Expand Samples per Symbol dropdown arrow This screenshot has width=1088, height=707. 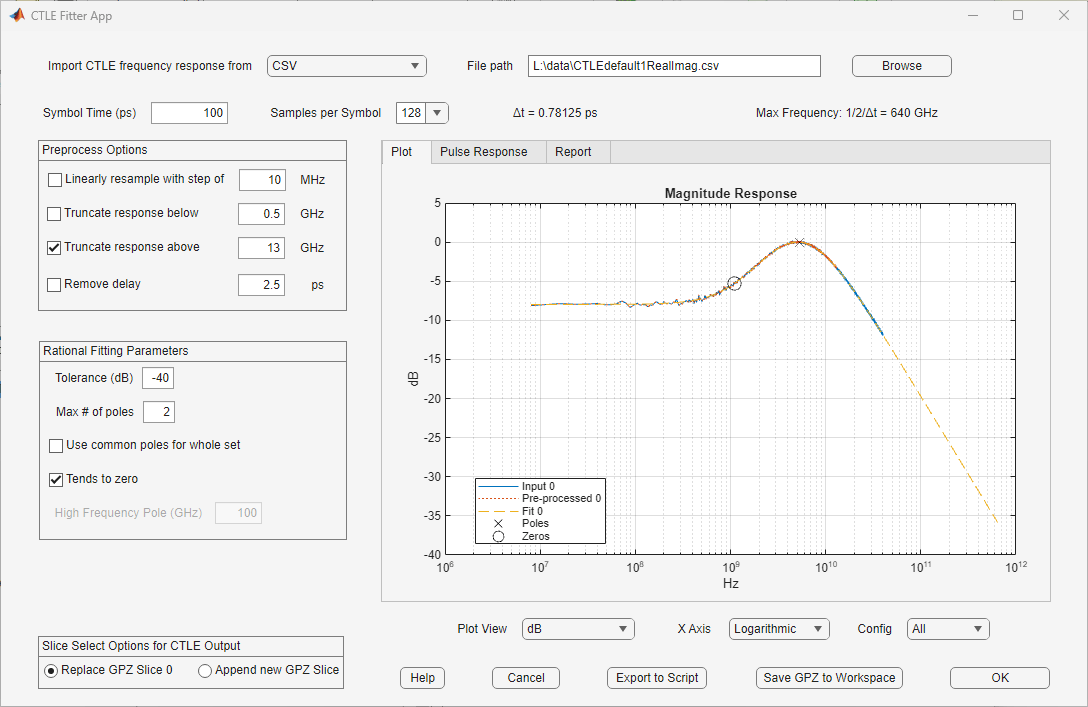[437, 113]
